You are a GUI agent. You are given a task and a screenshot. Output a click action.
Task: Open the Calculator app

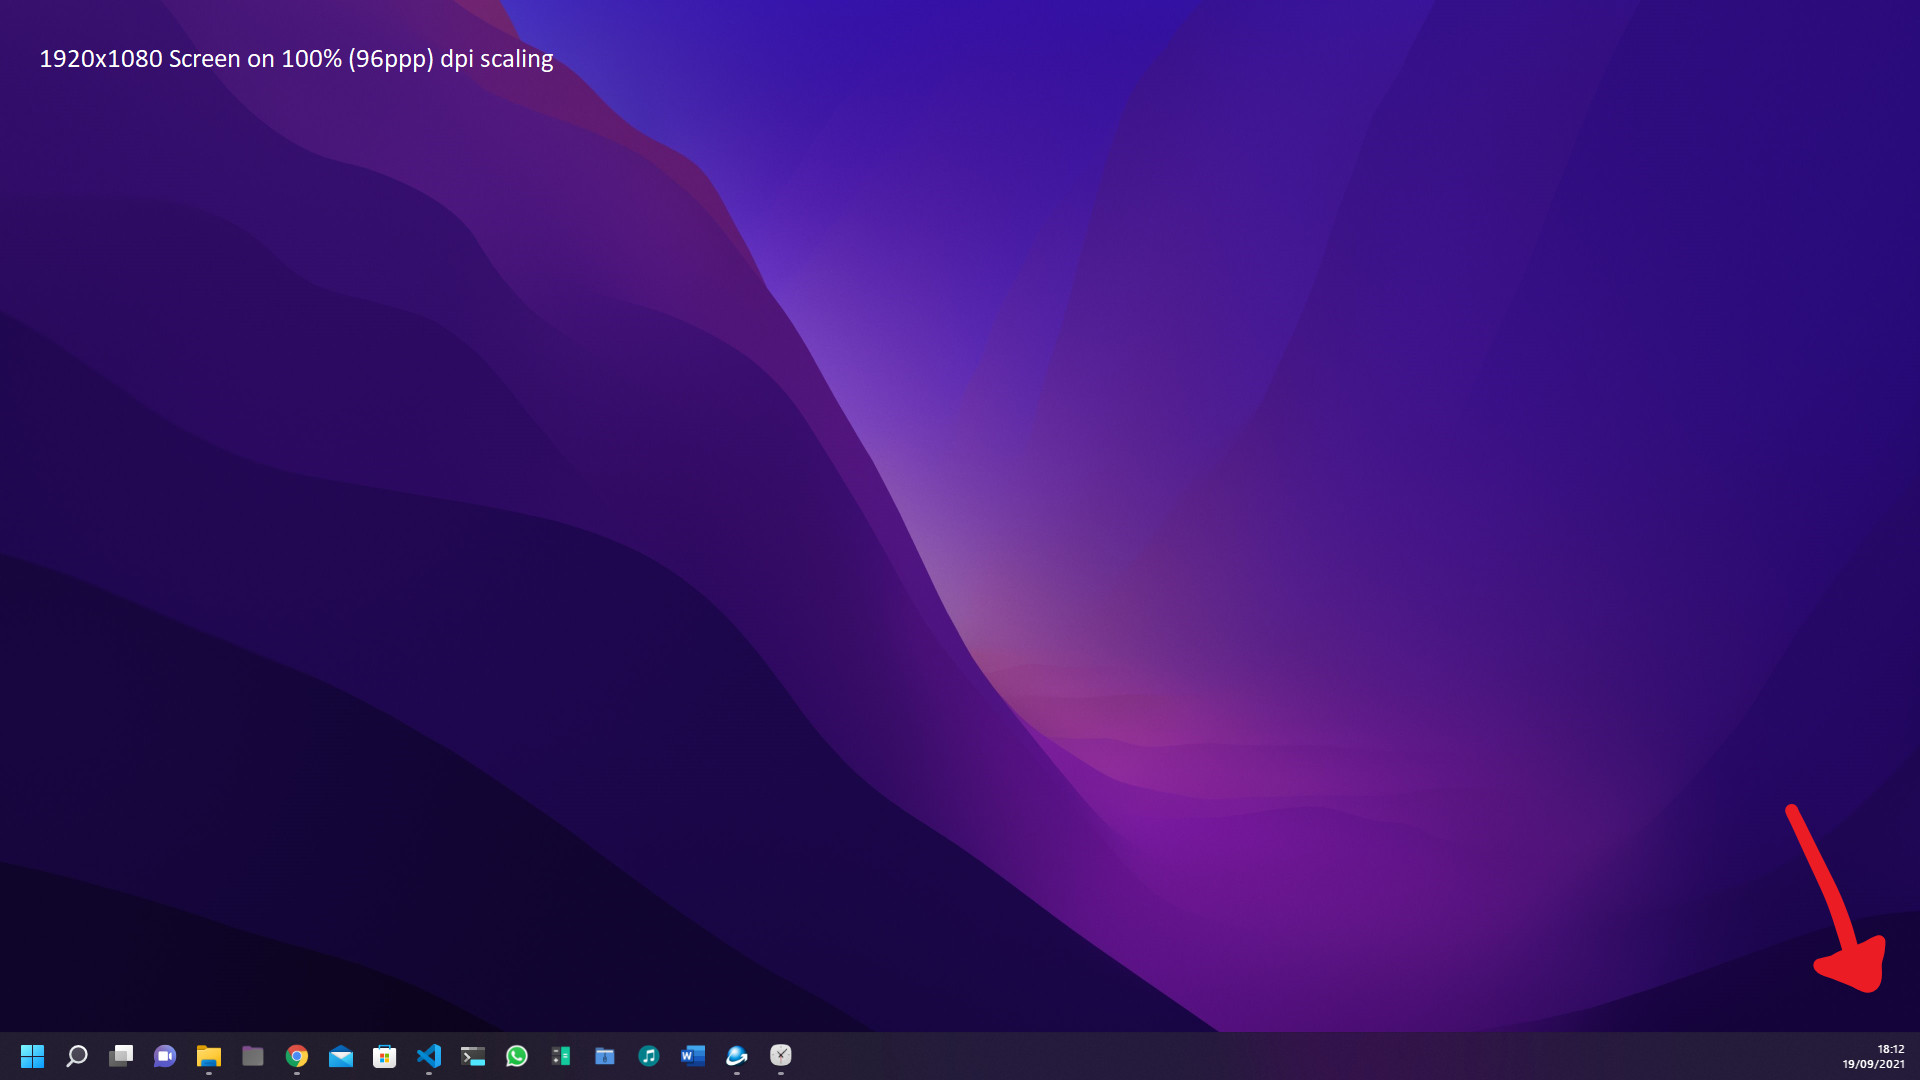[x=561, y=1056]
